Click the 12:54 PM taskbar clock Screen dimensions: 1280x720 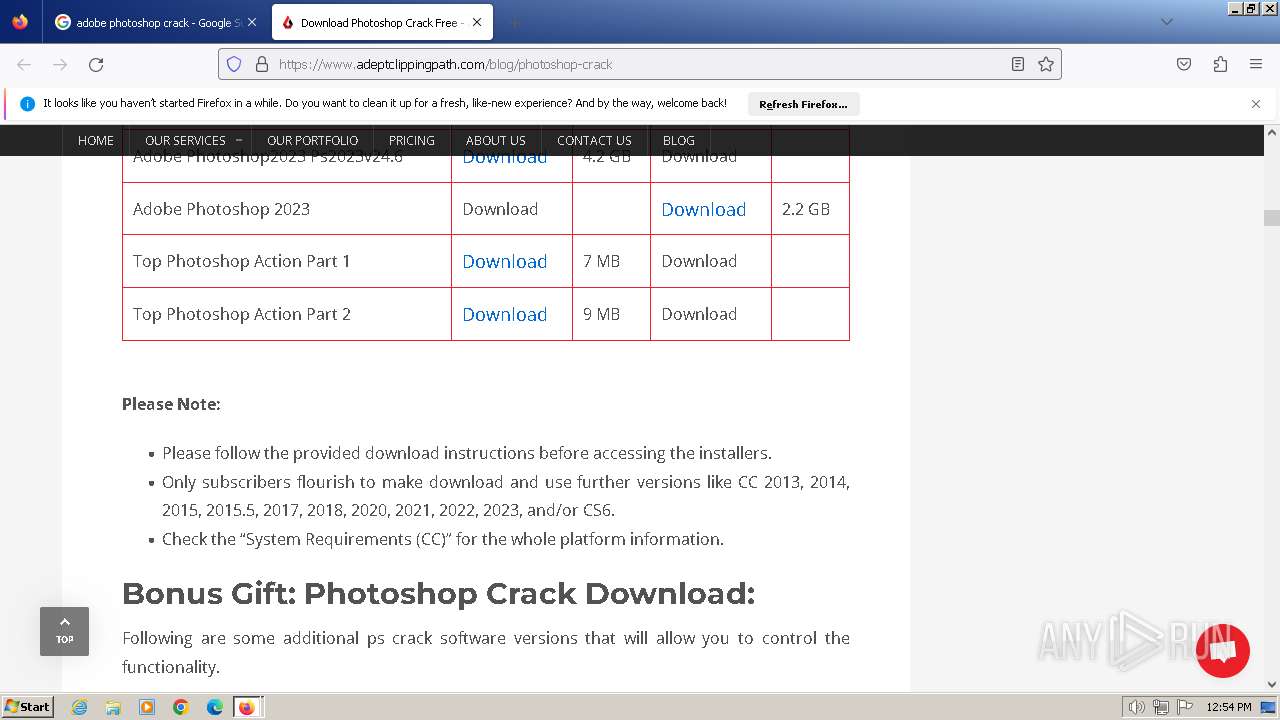point(1229,707)
